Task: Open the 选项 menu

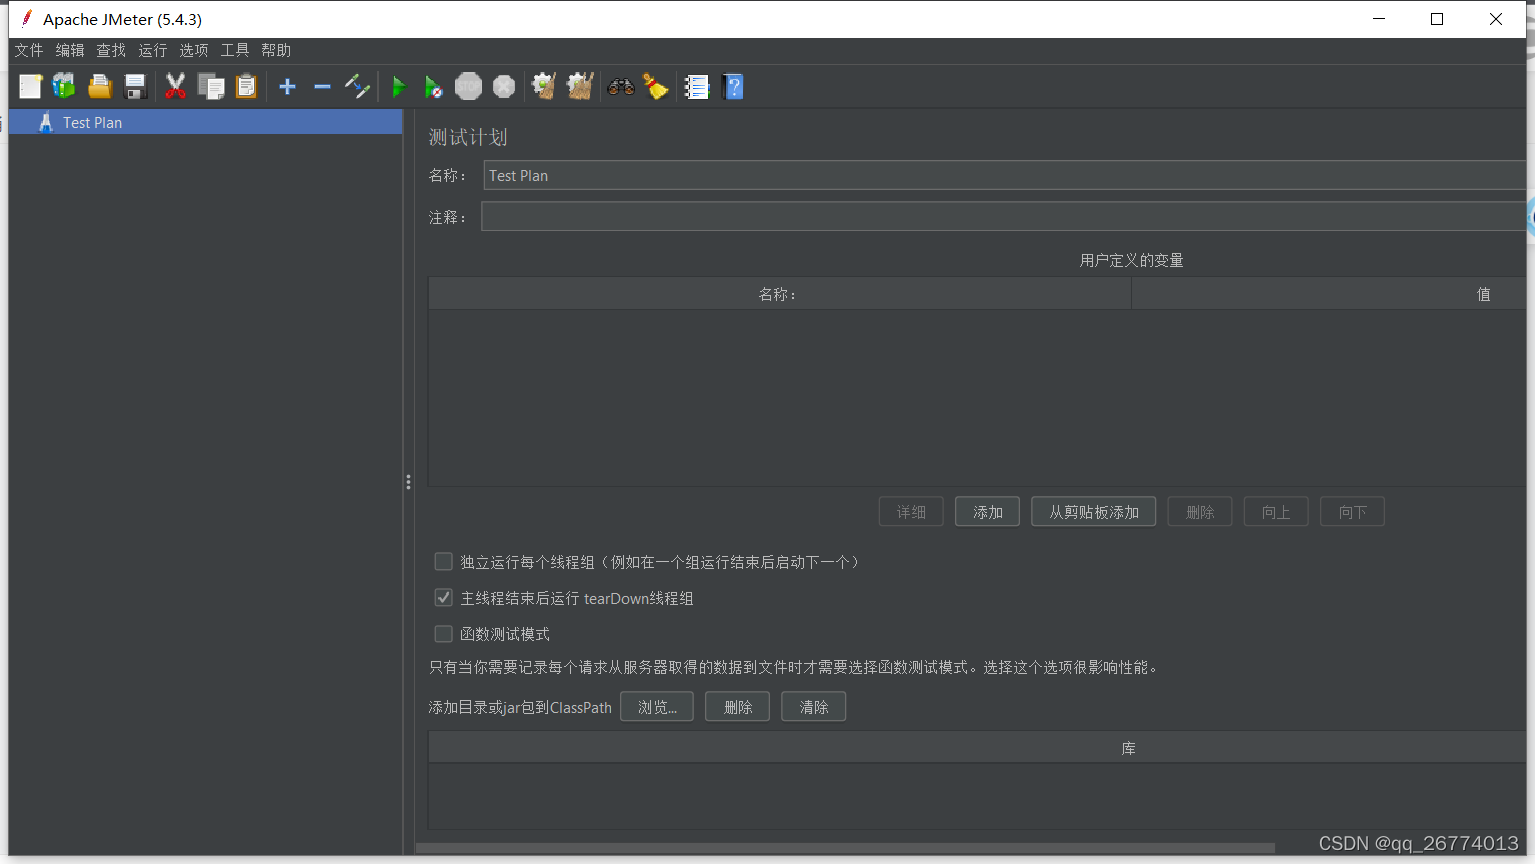Action: pos(194,50)
